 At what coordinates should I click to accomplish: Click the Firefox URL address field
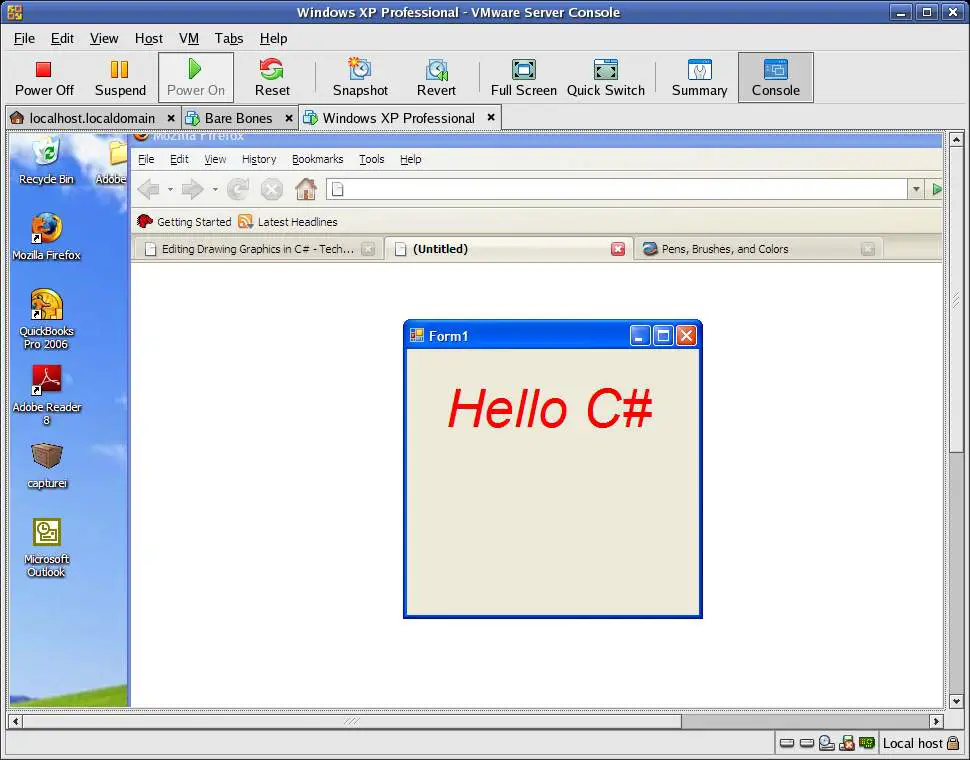620,189
